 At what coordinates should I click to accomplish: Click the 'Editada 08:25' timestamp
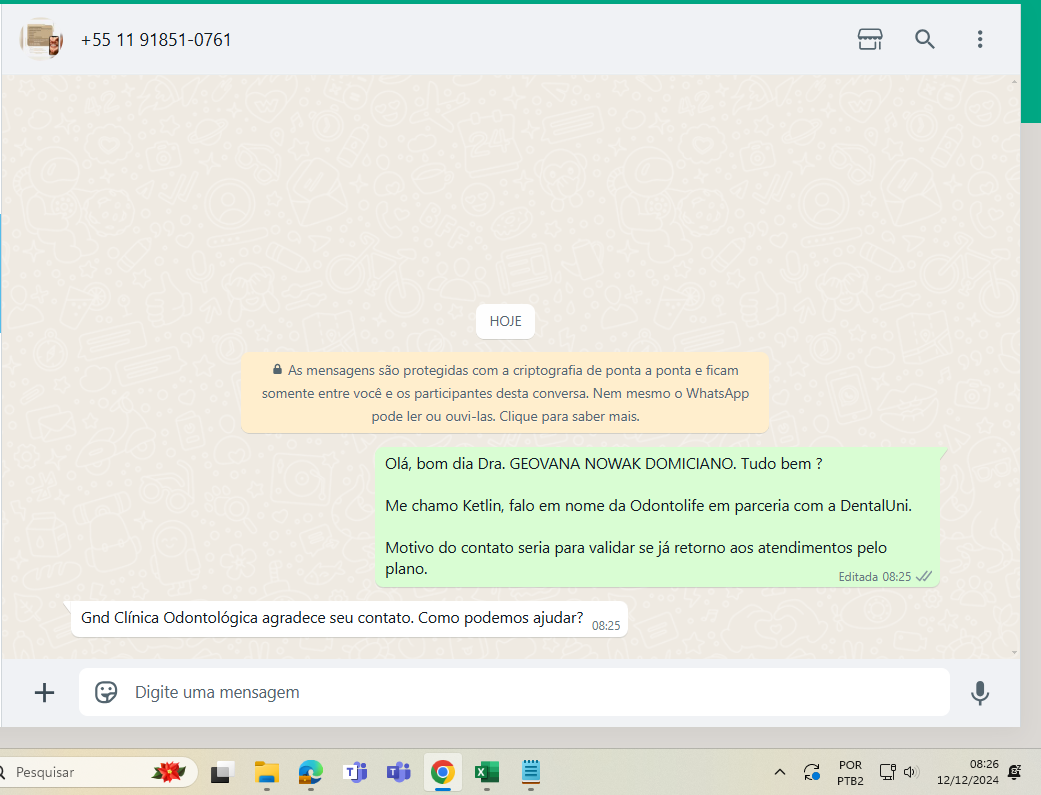coord(874,577)
